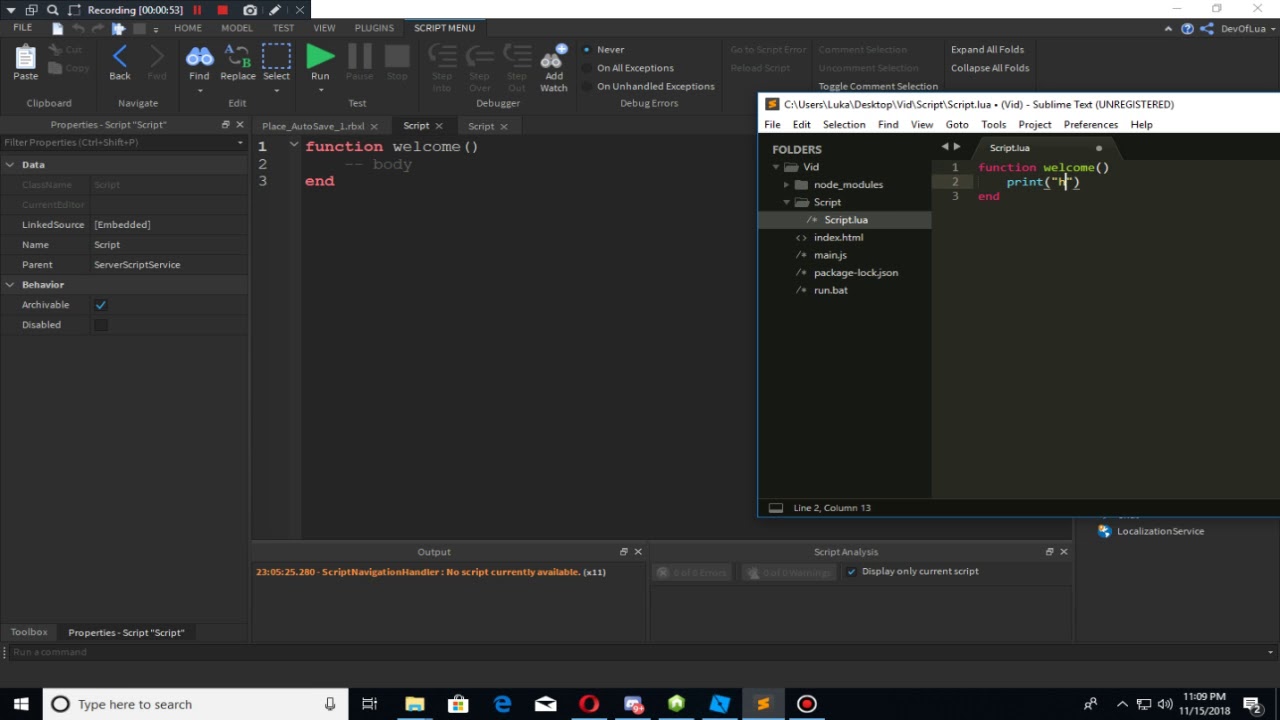This screenshot has height=720, width=1280.
Task: Open run.bat in Sublime sidebar
Action: (x=830, y=290)
